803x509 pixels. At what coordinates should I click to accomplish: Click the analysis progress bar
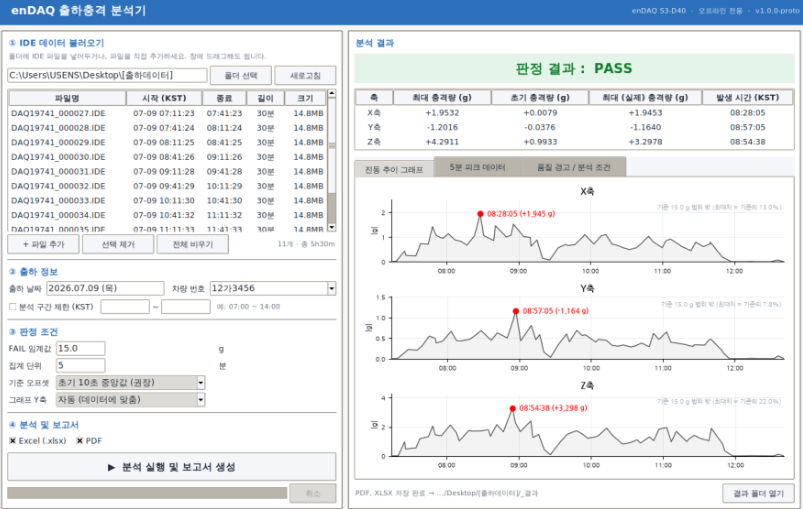click(147, 493)
